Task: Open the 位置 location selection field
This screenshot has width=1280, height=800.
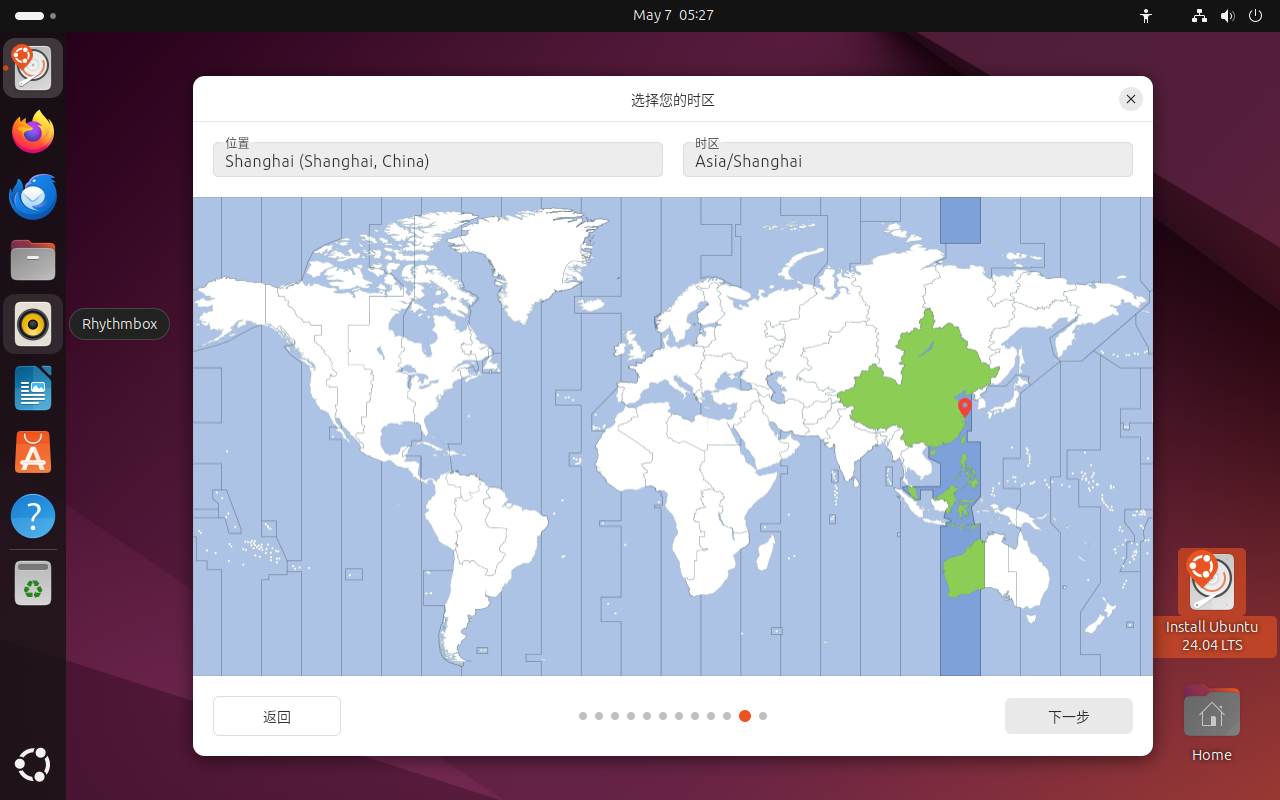Action: [x=437, y=159]
